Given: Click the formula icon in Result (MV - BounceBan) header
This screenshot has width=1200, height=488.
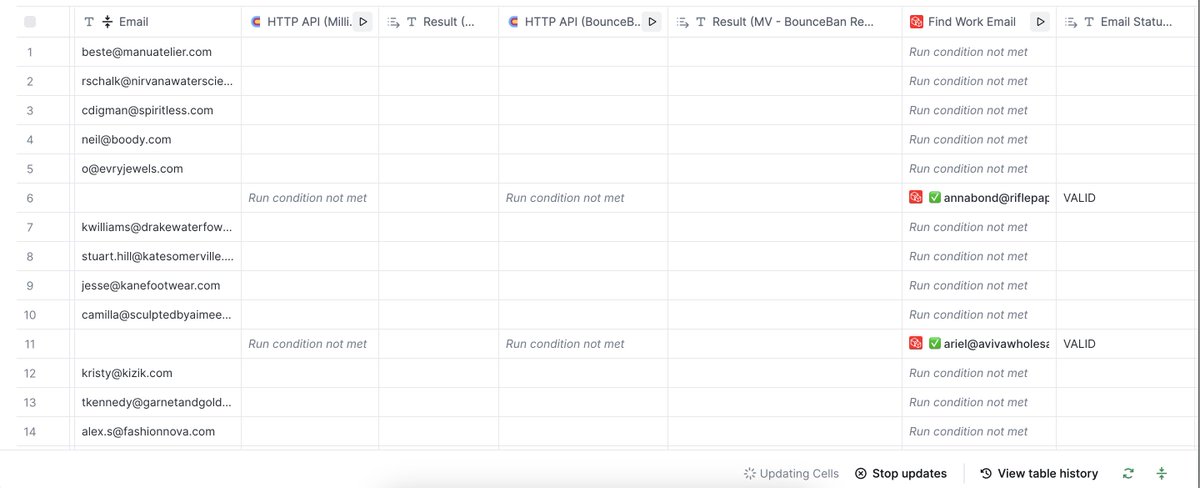Looking at the screenshot, I should pos(682,21).
